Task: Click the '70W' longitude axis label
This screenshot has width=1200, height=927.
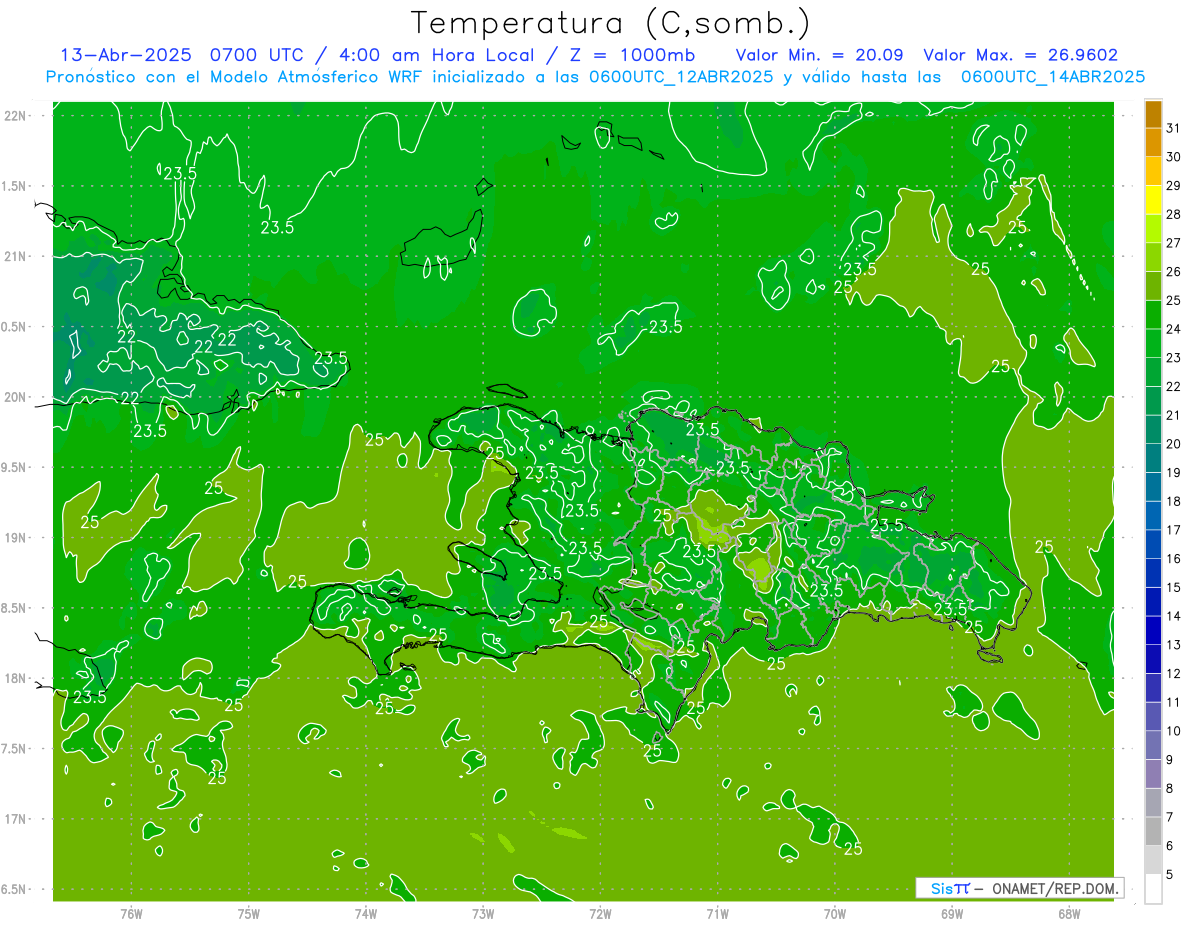Action: pos(834,914)
